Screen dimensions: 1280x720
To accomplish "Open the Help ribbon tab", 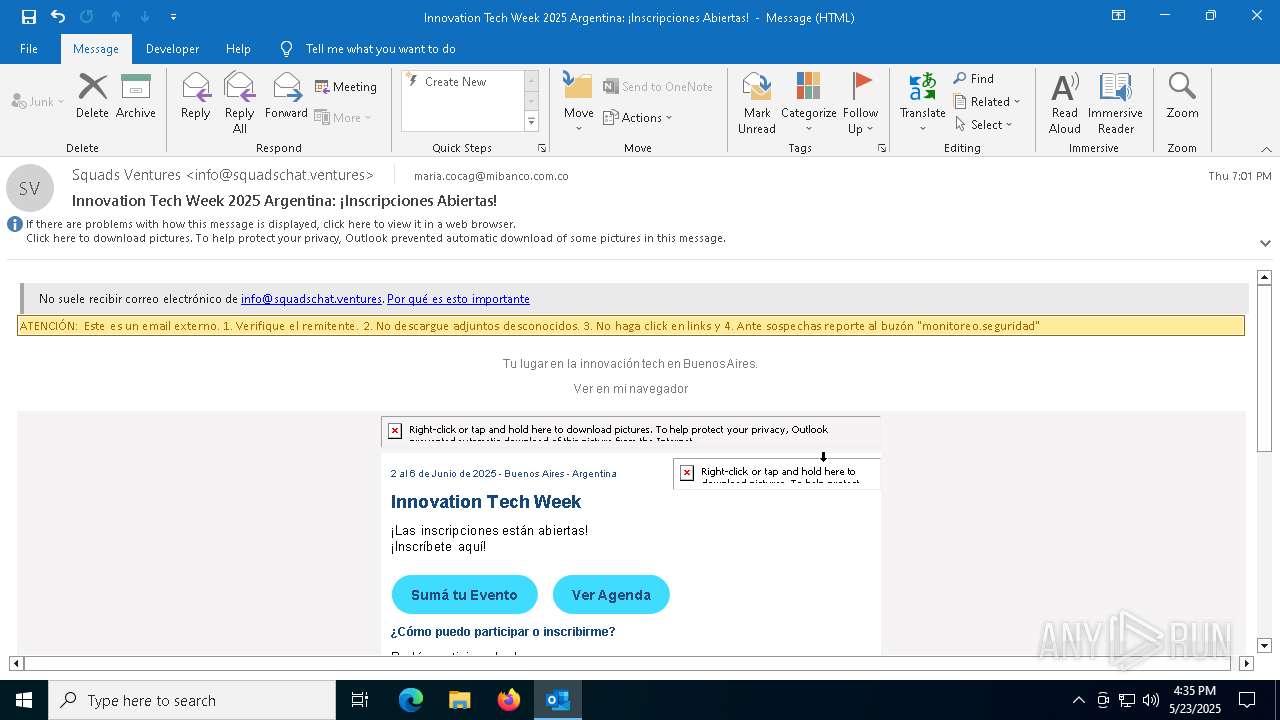I will 238,49.
